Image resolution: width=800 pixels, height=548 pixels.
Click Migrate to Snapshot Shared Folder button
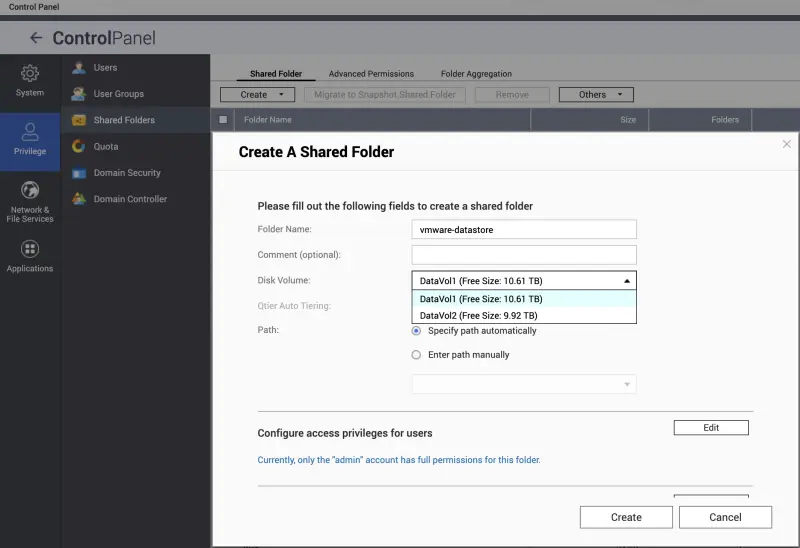[385, 94]
